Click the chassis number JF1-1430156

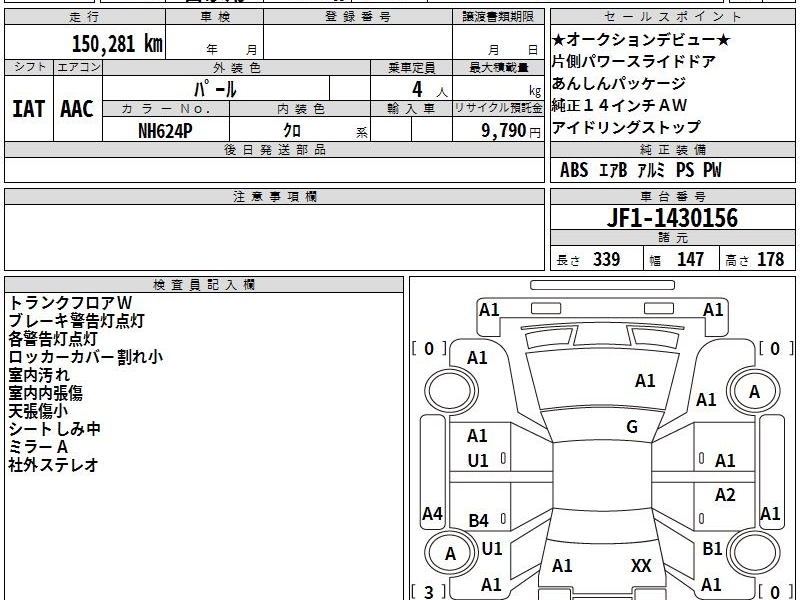click(672, 218)
